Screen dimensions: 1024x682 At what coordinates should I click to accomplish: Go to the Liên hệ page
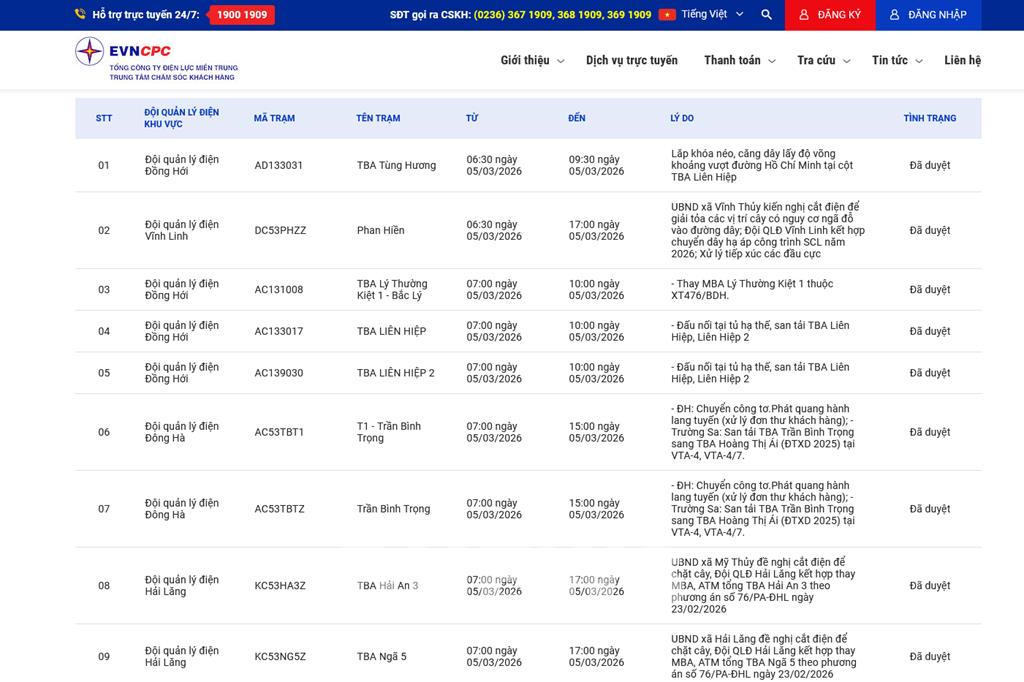tap(962, 60)
